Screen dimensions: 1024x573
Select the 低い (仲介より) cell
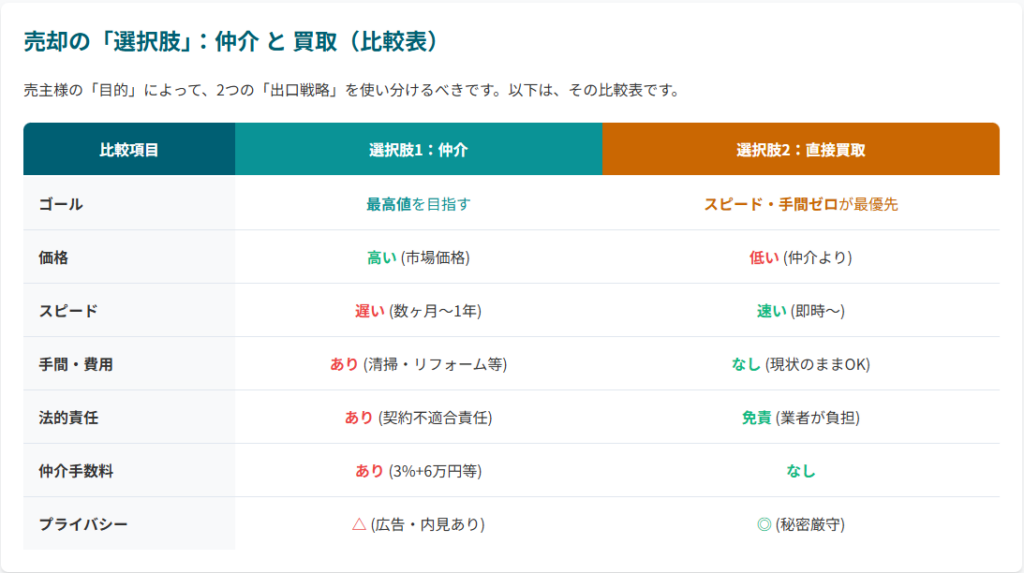800,257
